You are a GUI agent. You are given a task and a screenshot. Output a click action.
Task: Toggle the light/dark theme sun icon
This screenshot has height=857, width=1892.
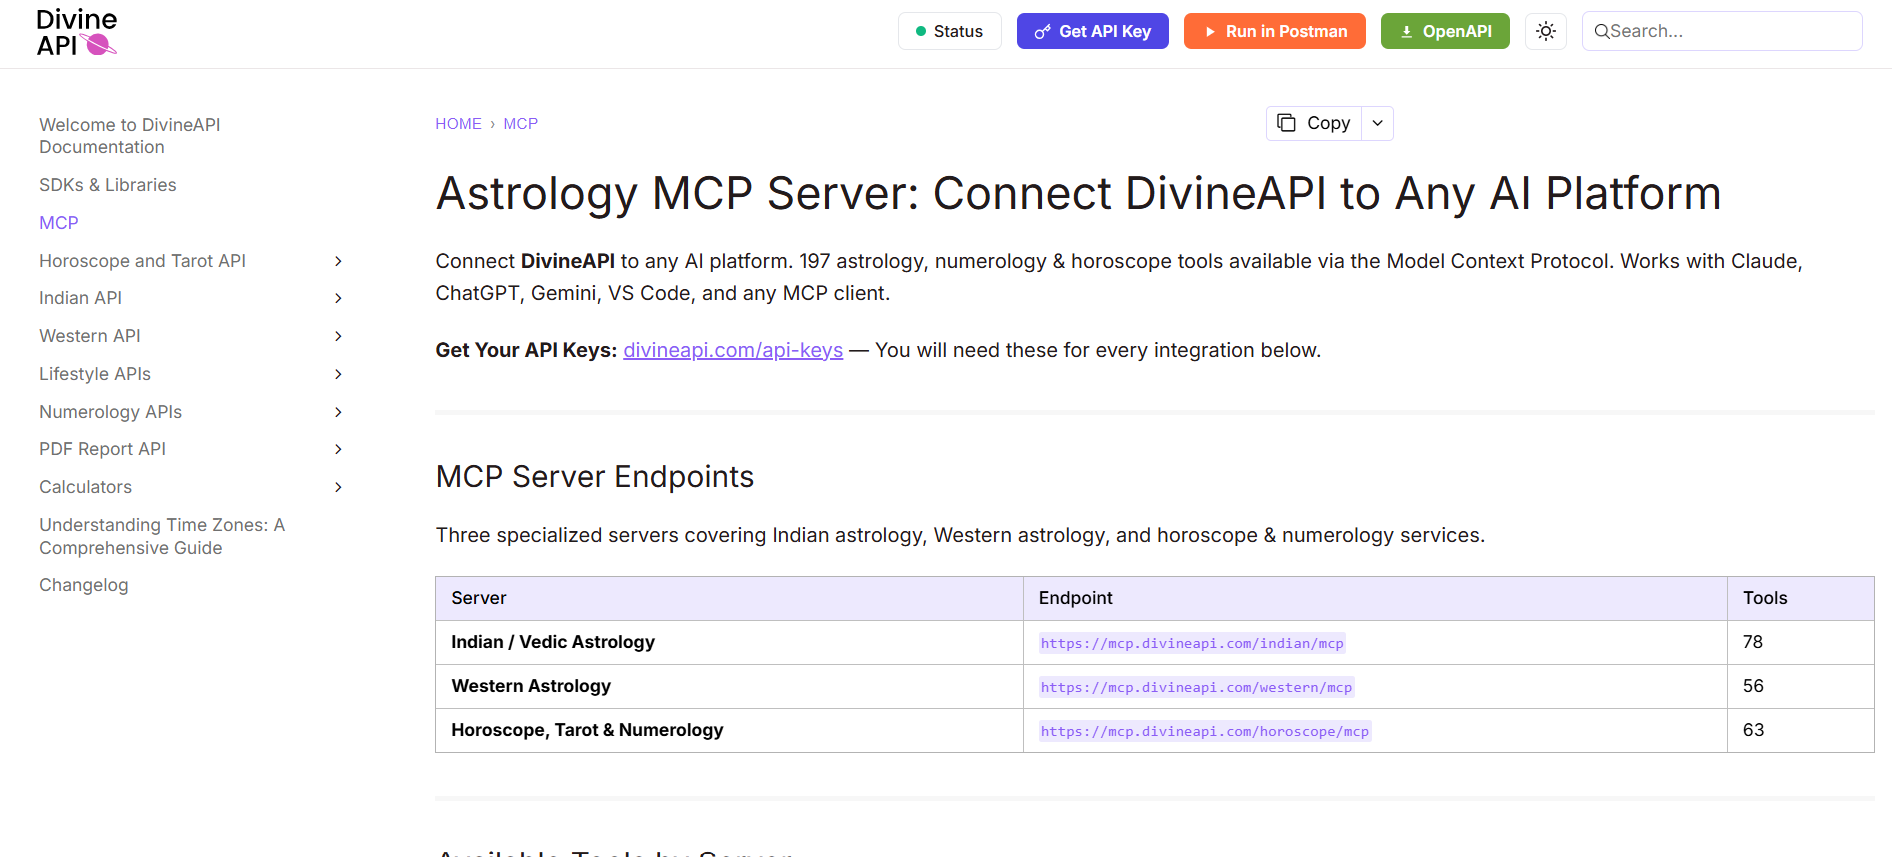point(1546,31)
